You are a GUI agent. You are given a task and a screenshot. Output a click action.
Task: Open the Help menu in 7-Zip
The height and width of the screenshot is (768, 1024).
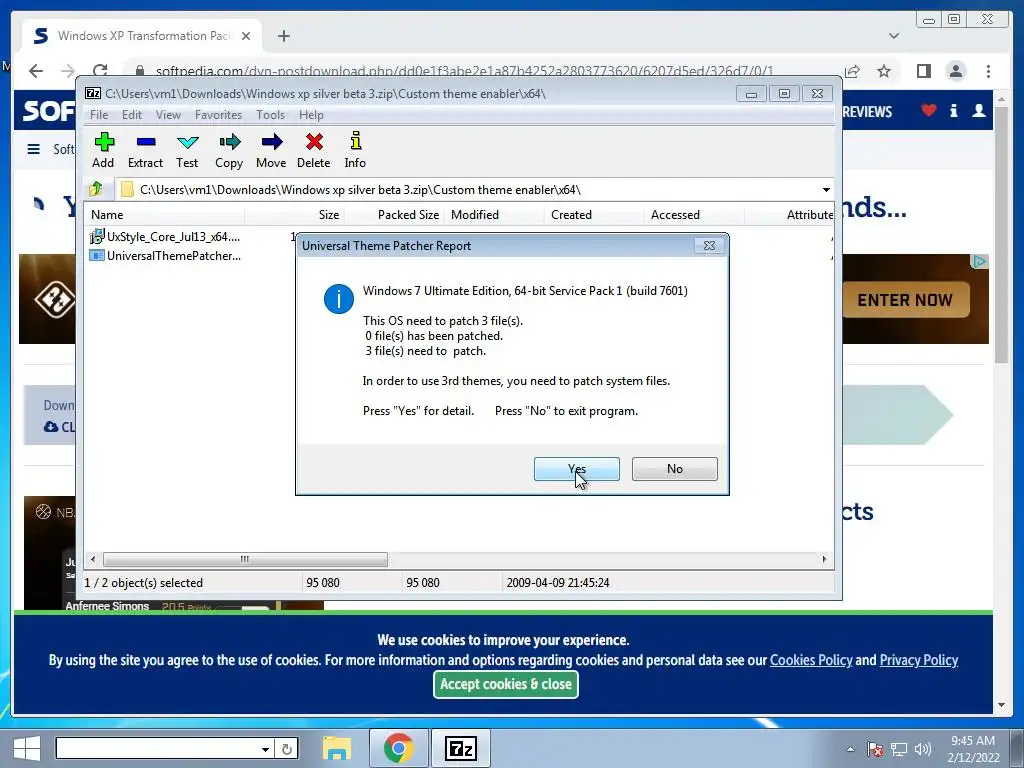[x=312, y=115]
